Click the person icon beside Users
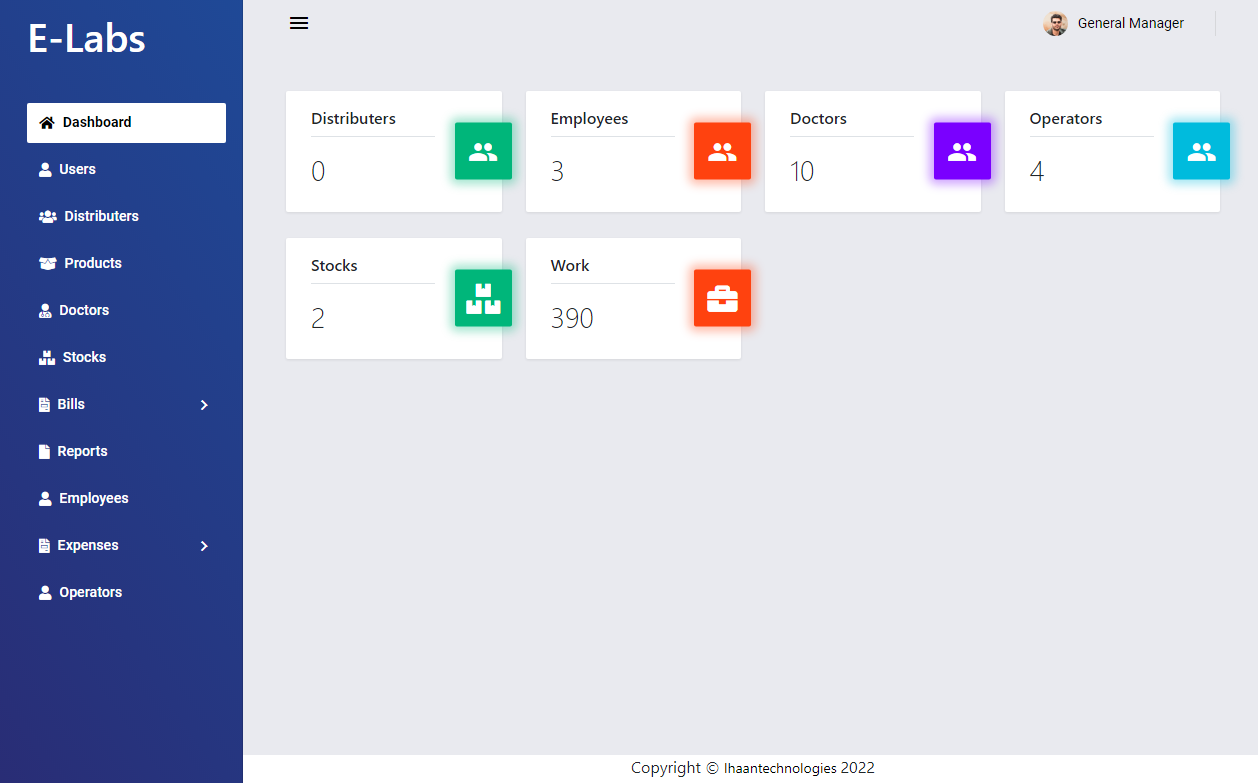 (45, 170)
